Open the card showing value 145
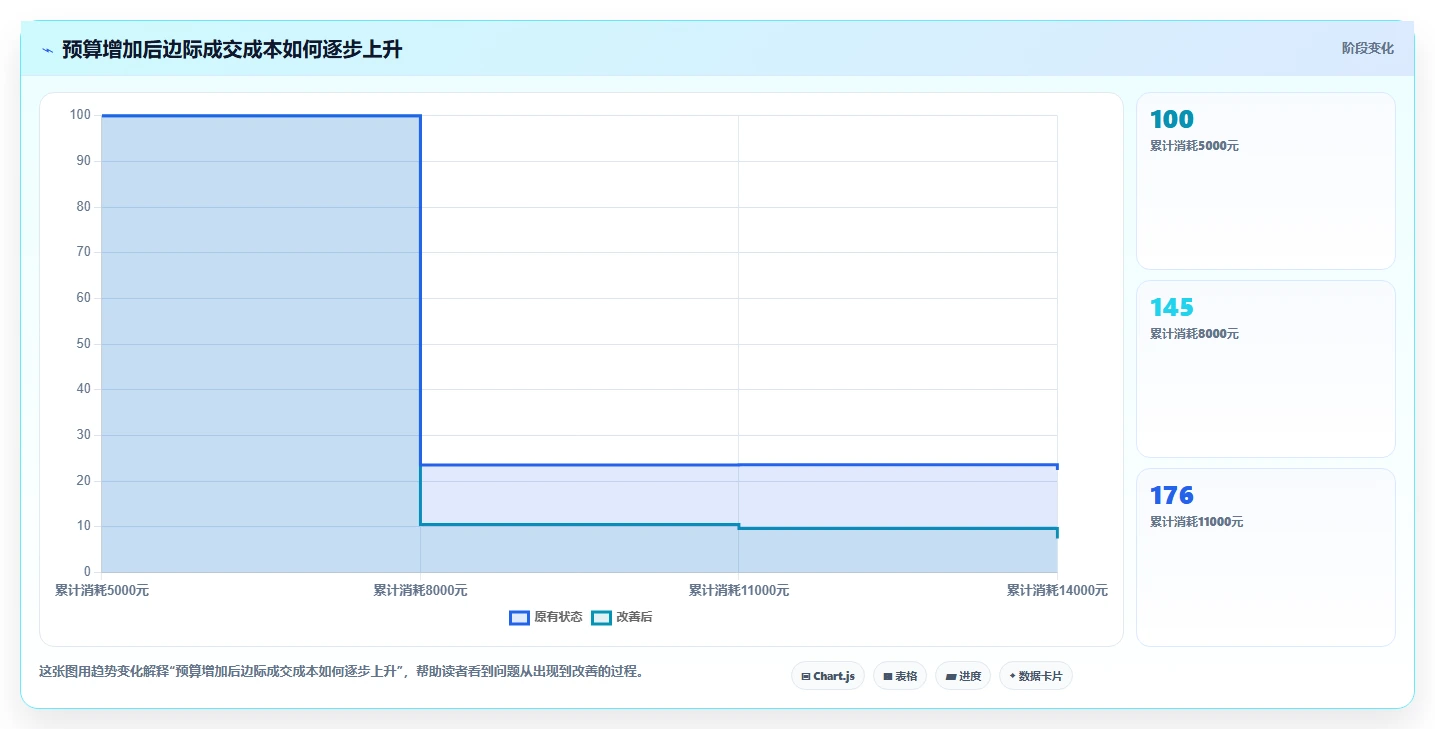 point(1265,369)
